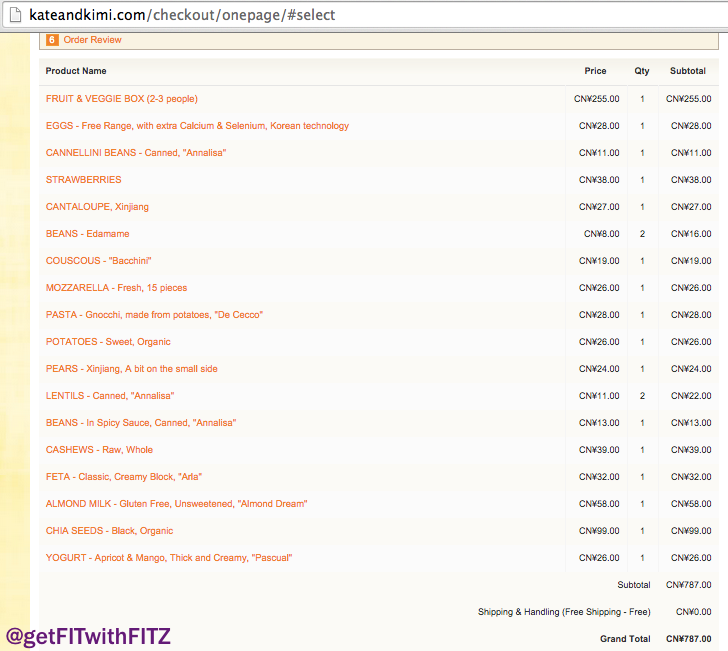Open POTATOES - Sweet, Organic link
Screen dimensions: 728x651
(108, 342)
